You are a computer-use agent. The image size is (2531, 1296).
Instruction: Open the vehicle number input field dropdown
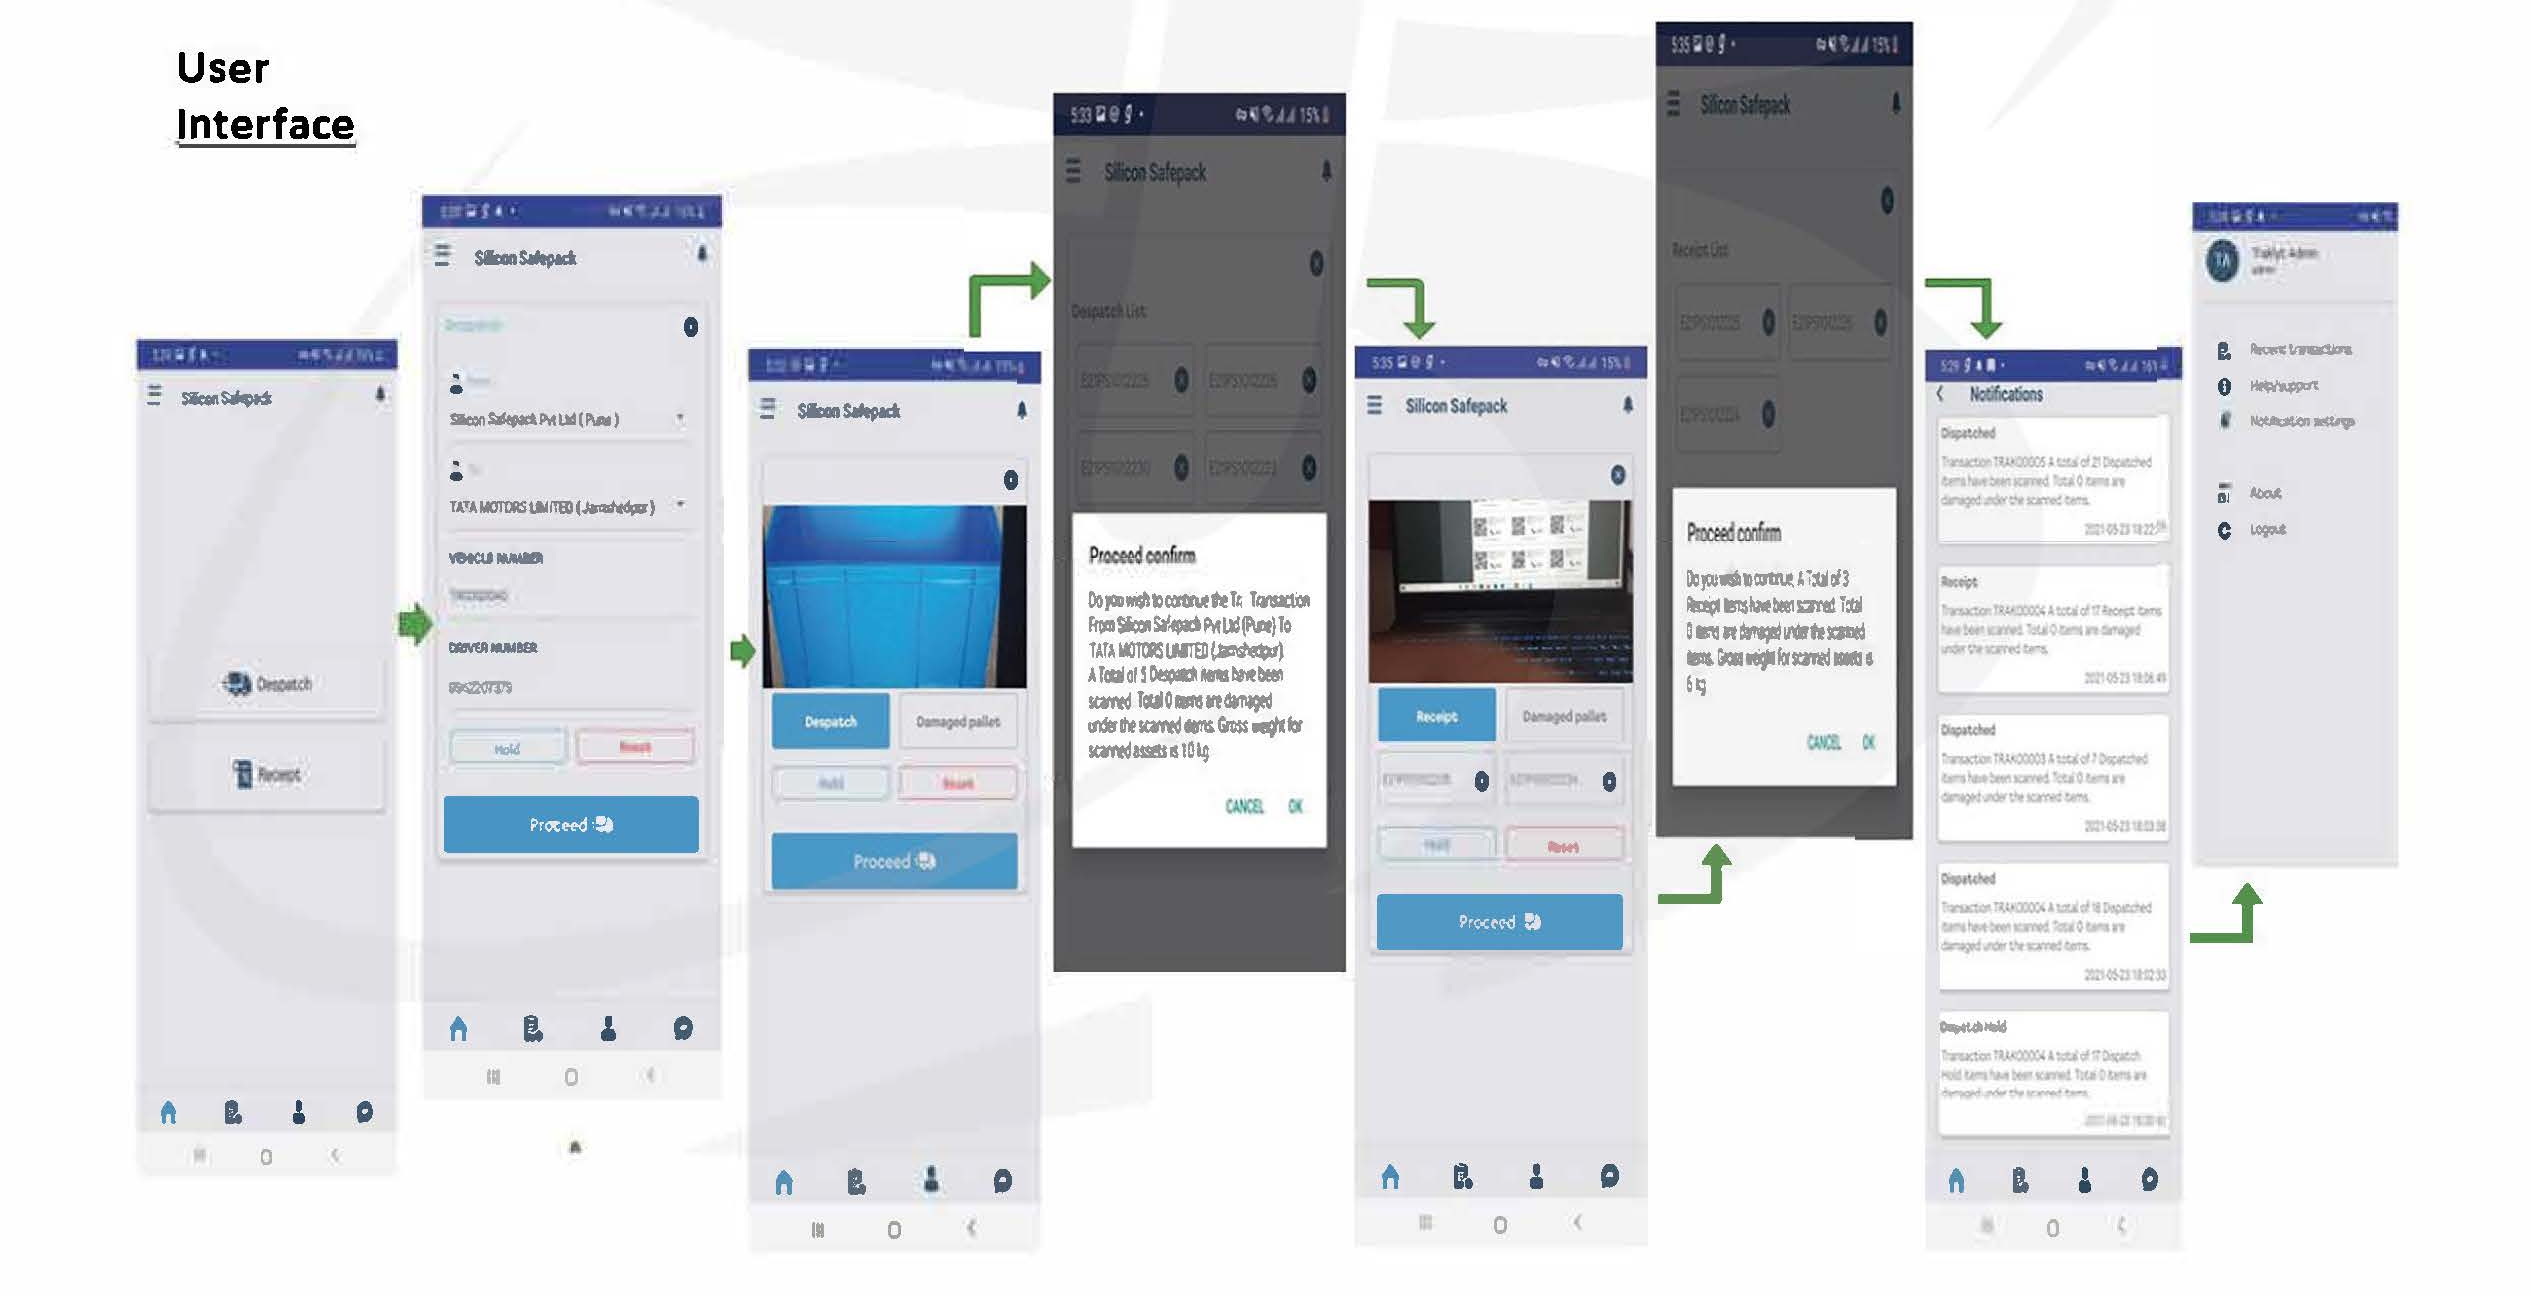pos(570,593)
